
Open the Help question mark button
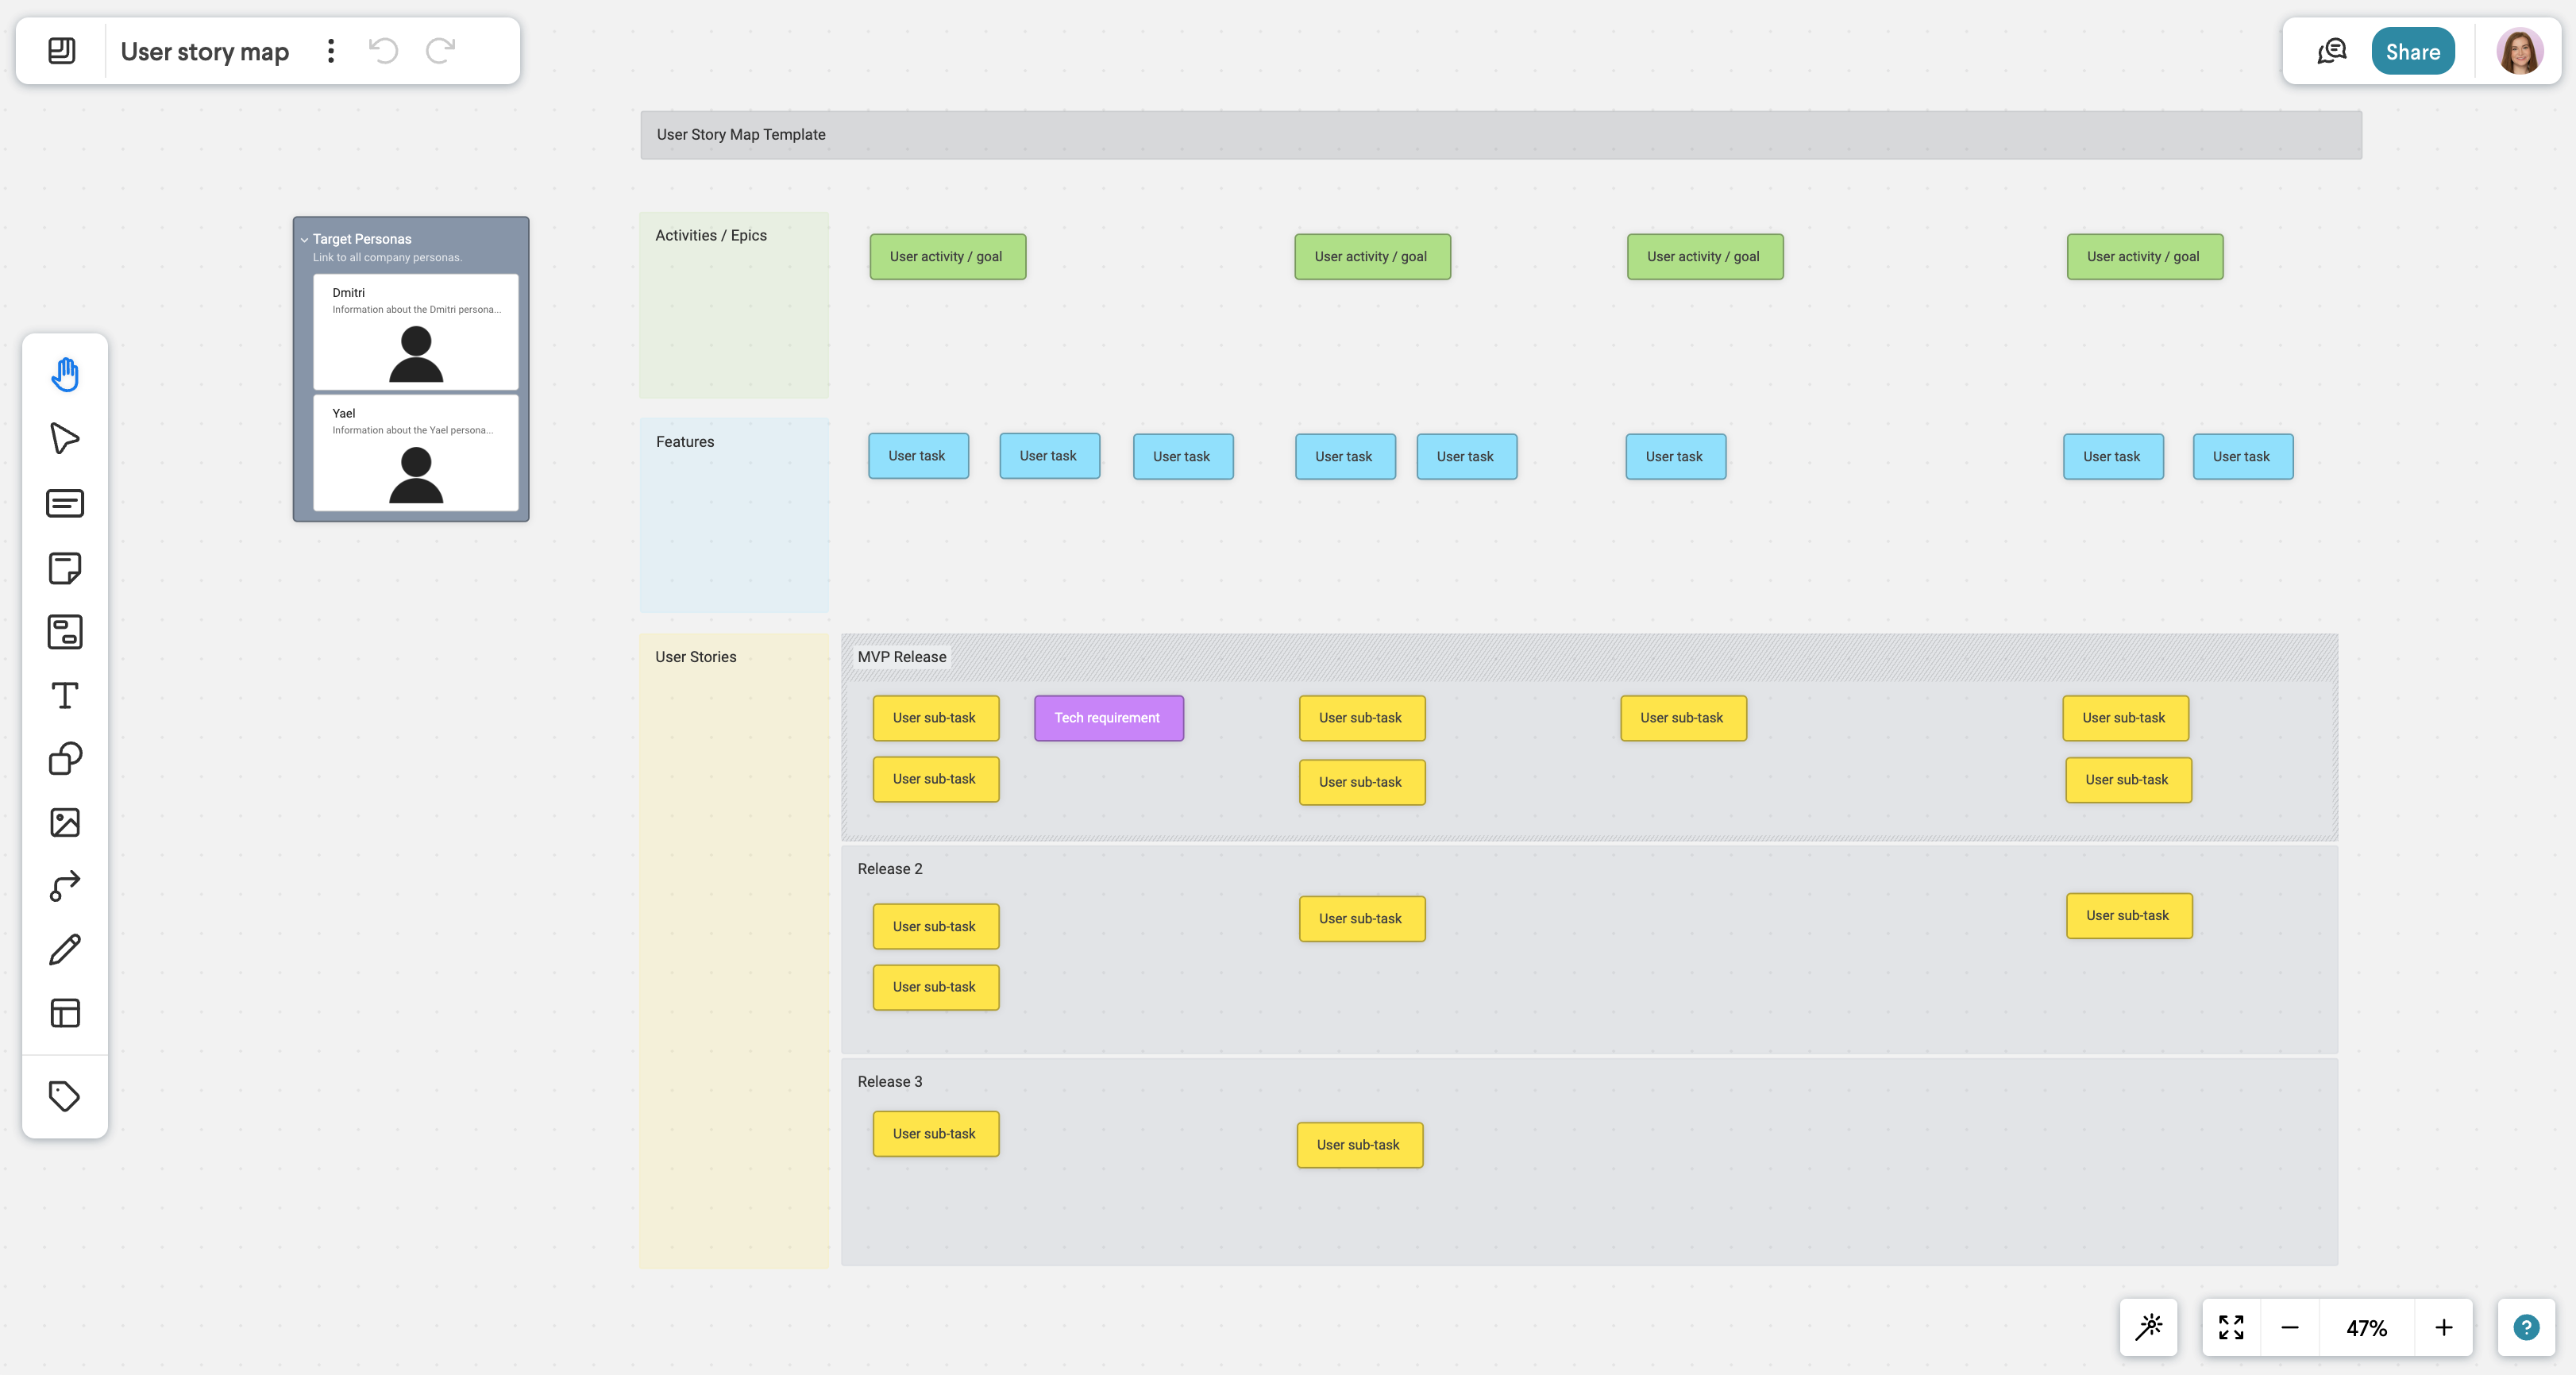coord(2527,1327)
